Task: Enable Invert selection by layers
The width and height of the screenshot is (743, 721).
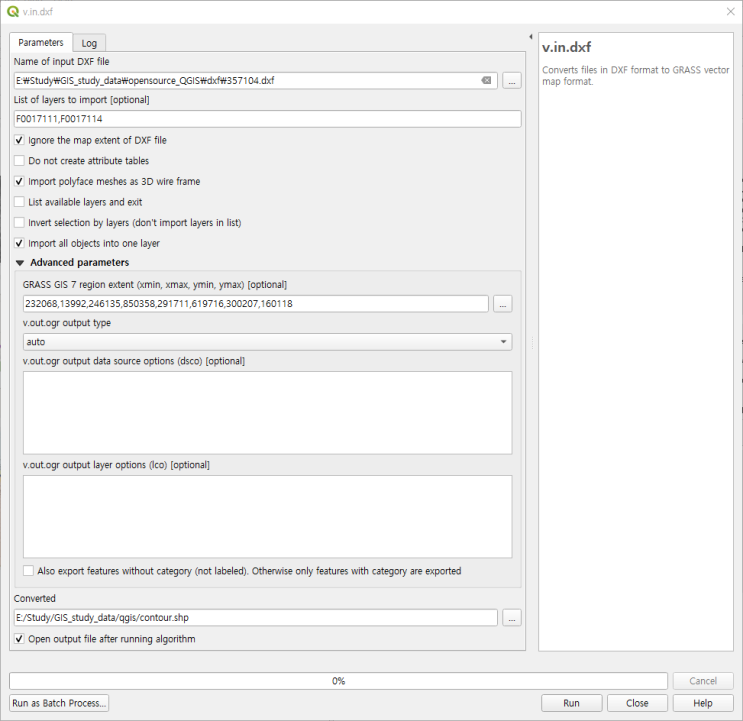Action: pos(19,223)
